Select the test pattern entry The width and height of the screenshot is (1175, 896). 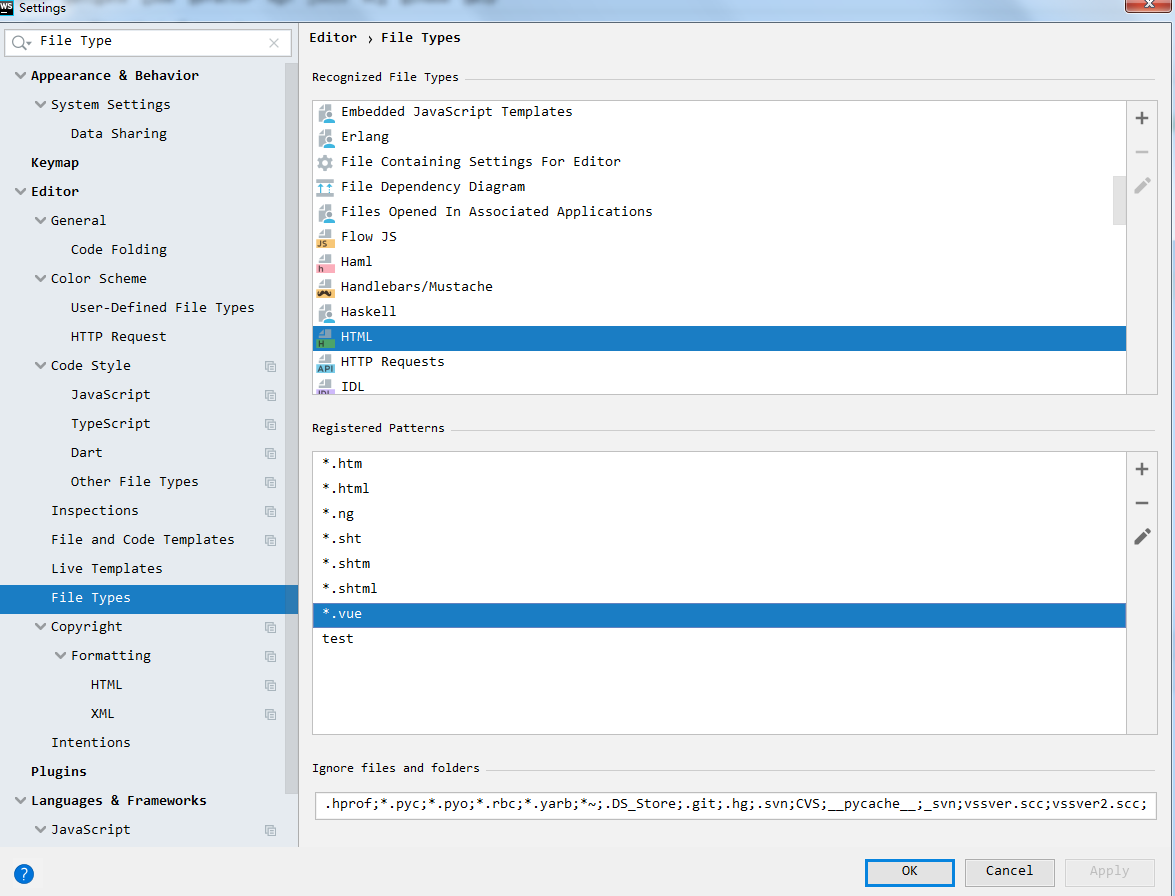[x=719, y=640]
